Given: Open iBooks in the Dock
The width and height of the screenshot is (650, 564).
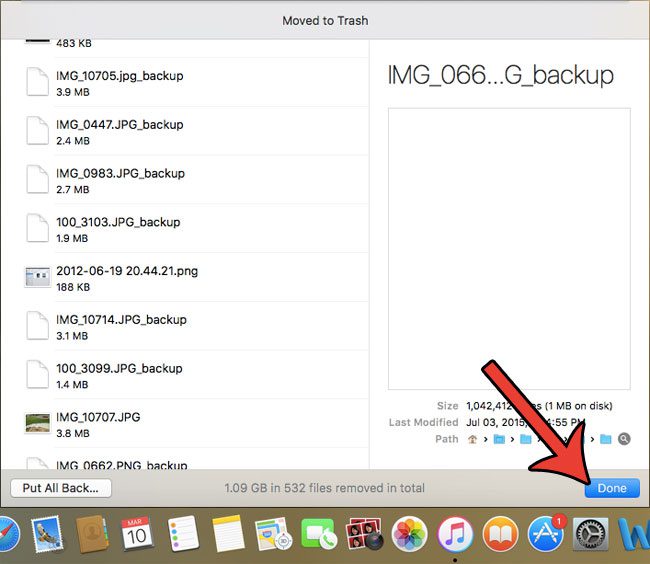Looking at the screenshot, I should pos(501,534).
